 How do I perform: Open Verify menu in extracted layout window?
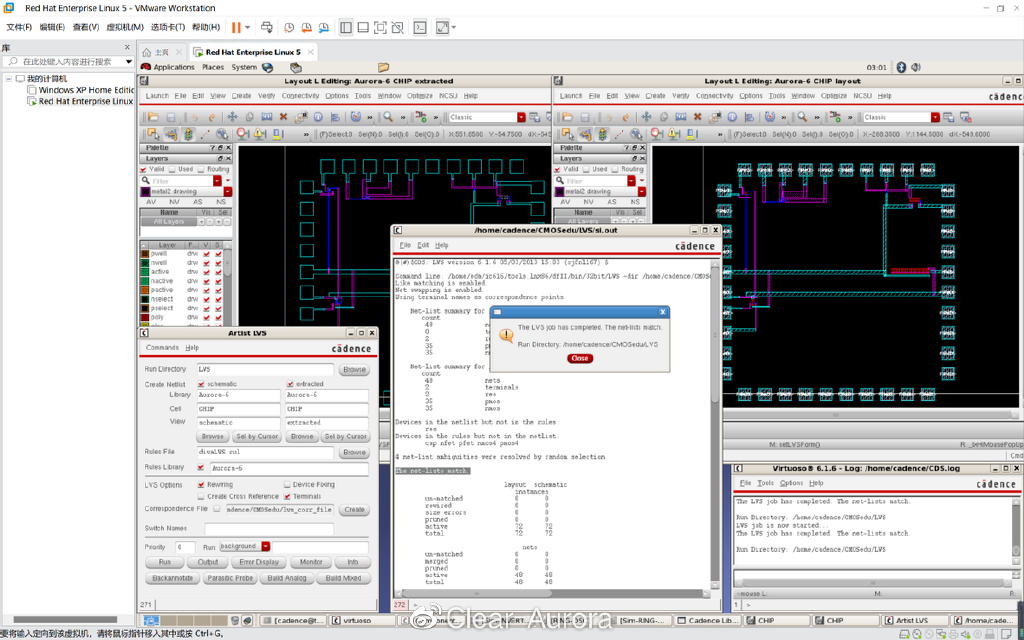266,96
